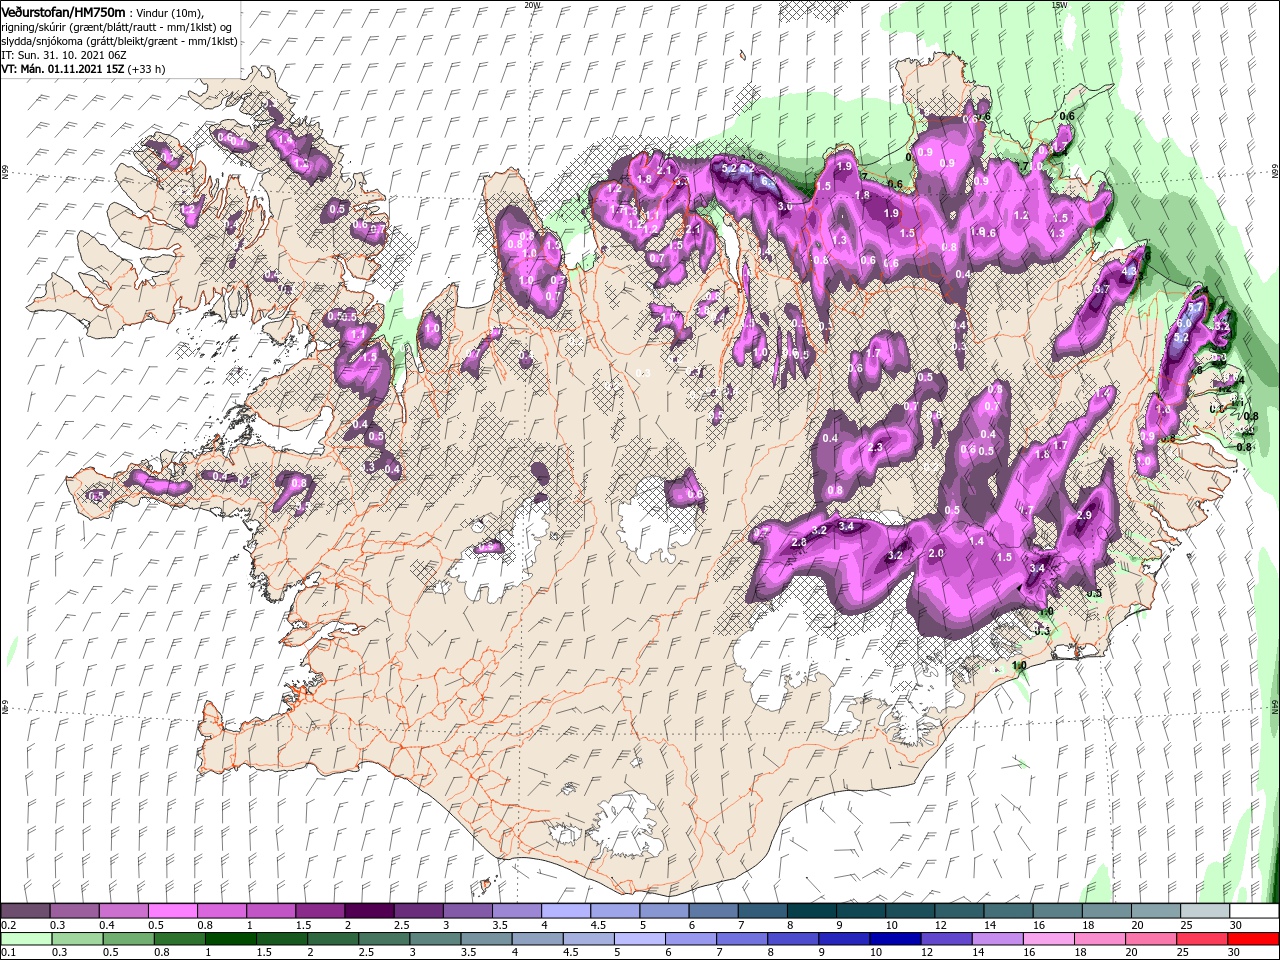Click the 15W longitude label at top

pyautogui.click(x=1059, y=5)
